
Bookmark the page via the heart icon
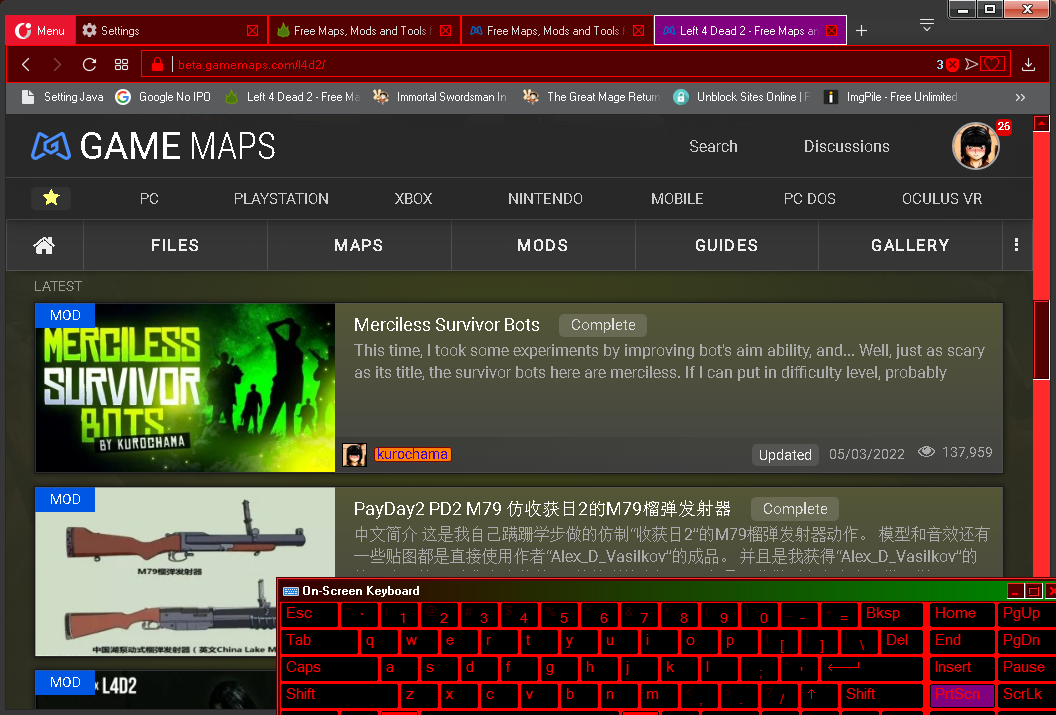(991, 64)
